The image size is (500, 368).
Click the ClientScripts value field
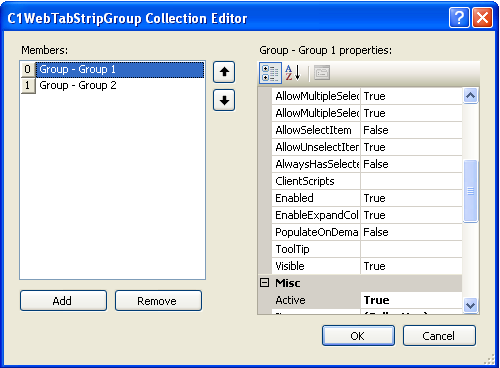point(411,181)
